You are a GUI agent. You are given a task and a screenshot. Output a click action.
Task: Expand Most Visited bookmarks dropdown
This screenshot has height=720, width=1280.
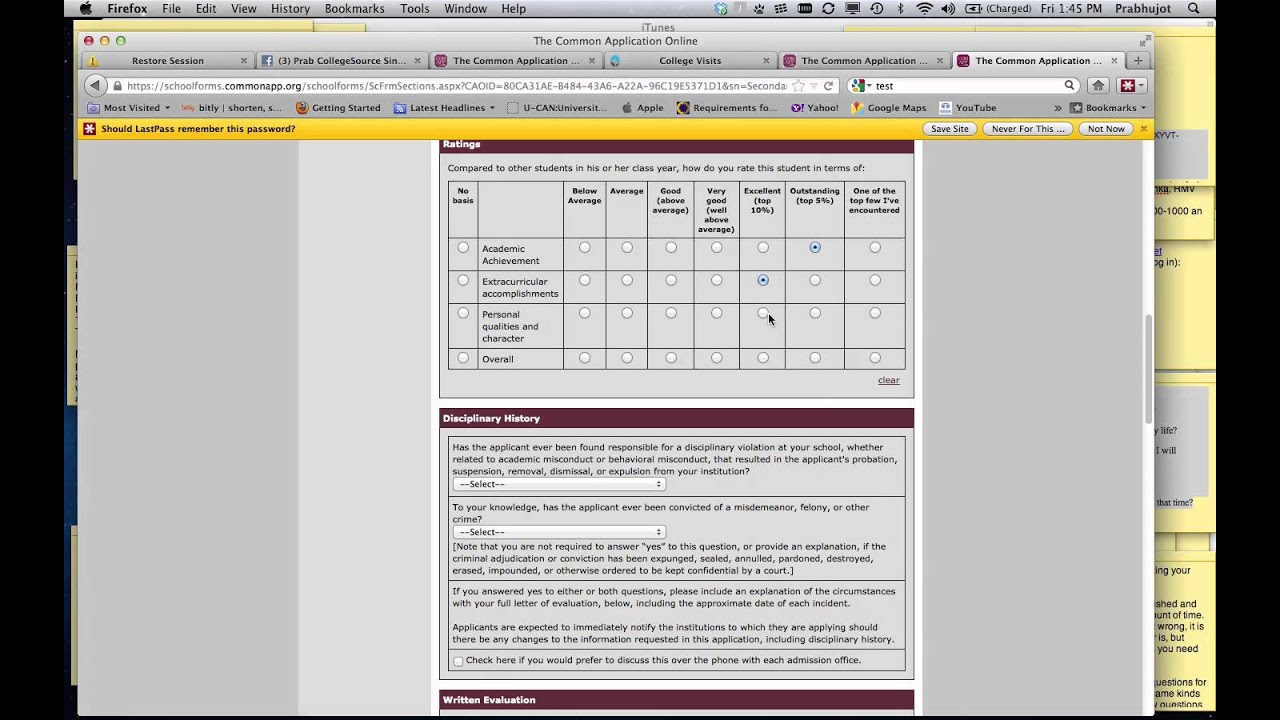point(129,108)
